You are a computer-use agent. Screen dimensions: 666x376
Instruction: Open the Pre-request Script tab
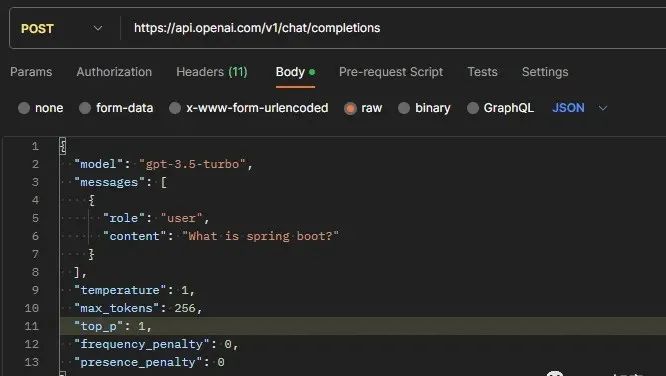[391, 72]
